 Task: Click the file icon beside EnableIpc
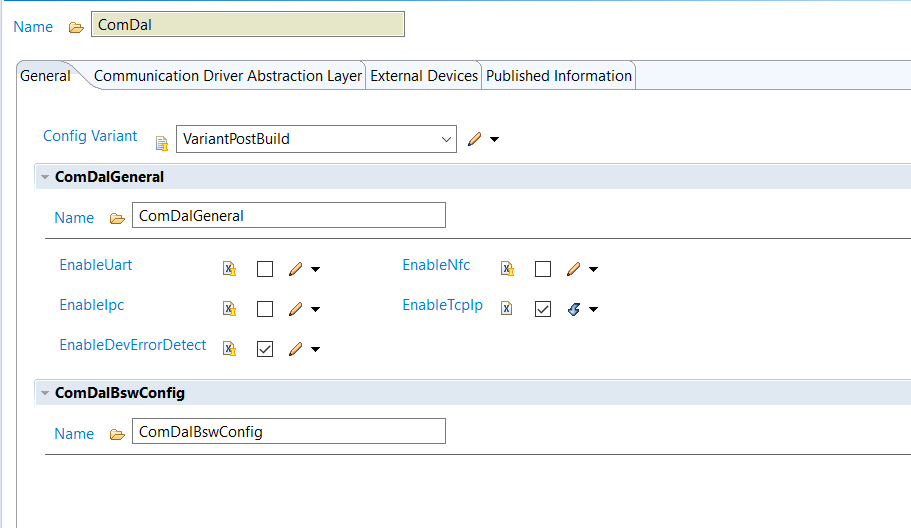click(229, 309)
